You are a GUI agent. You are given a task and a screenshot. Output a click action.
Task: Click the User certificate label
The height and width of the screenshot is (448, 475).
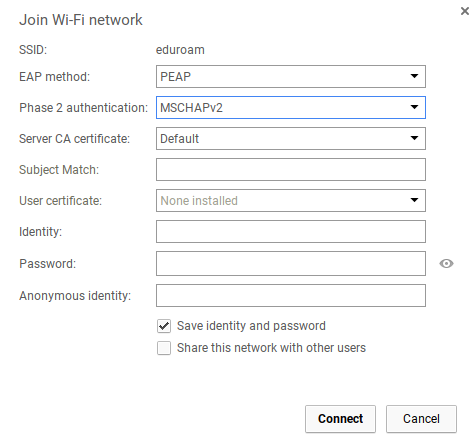60,201
